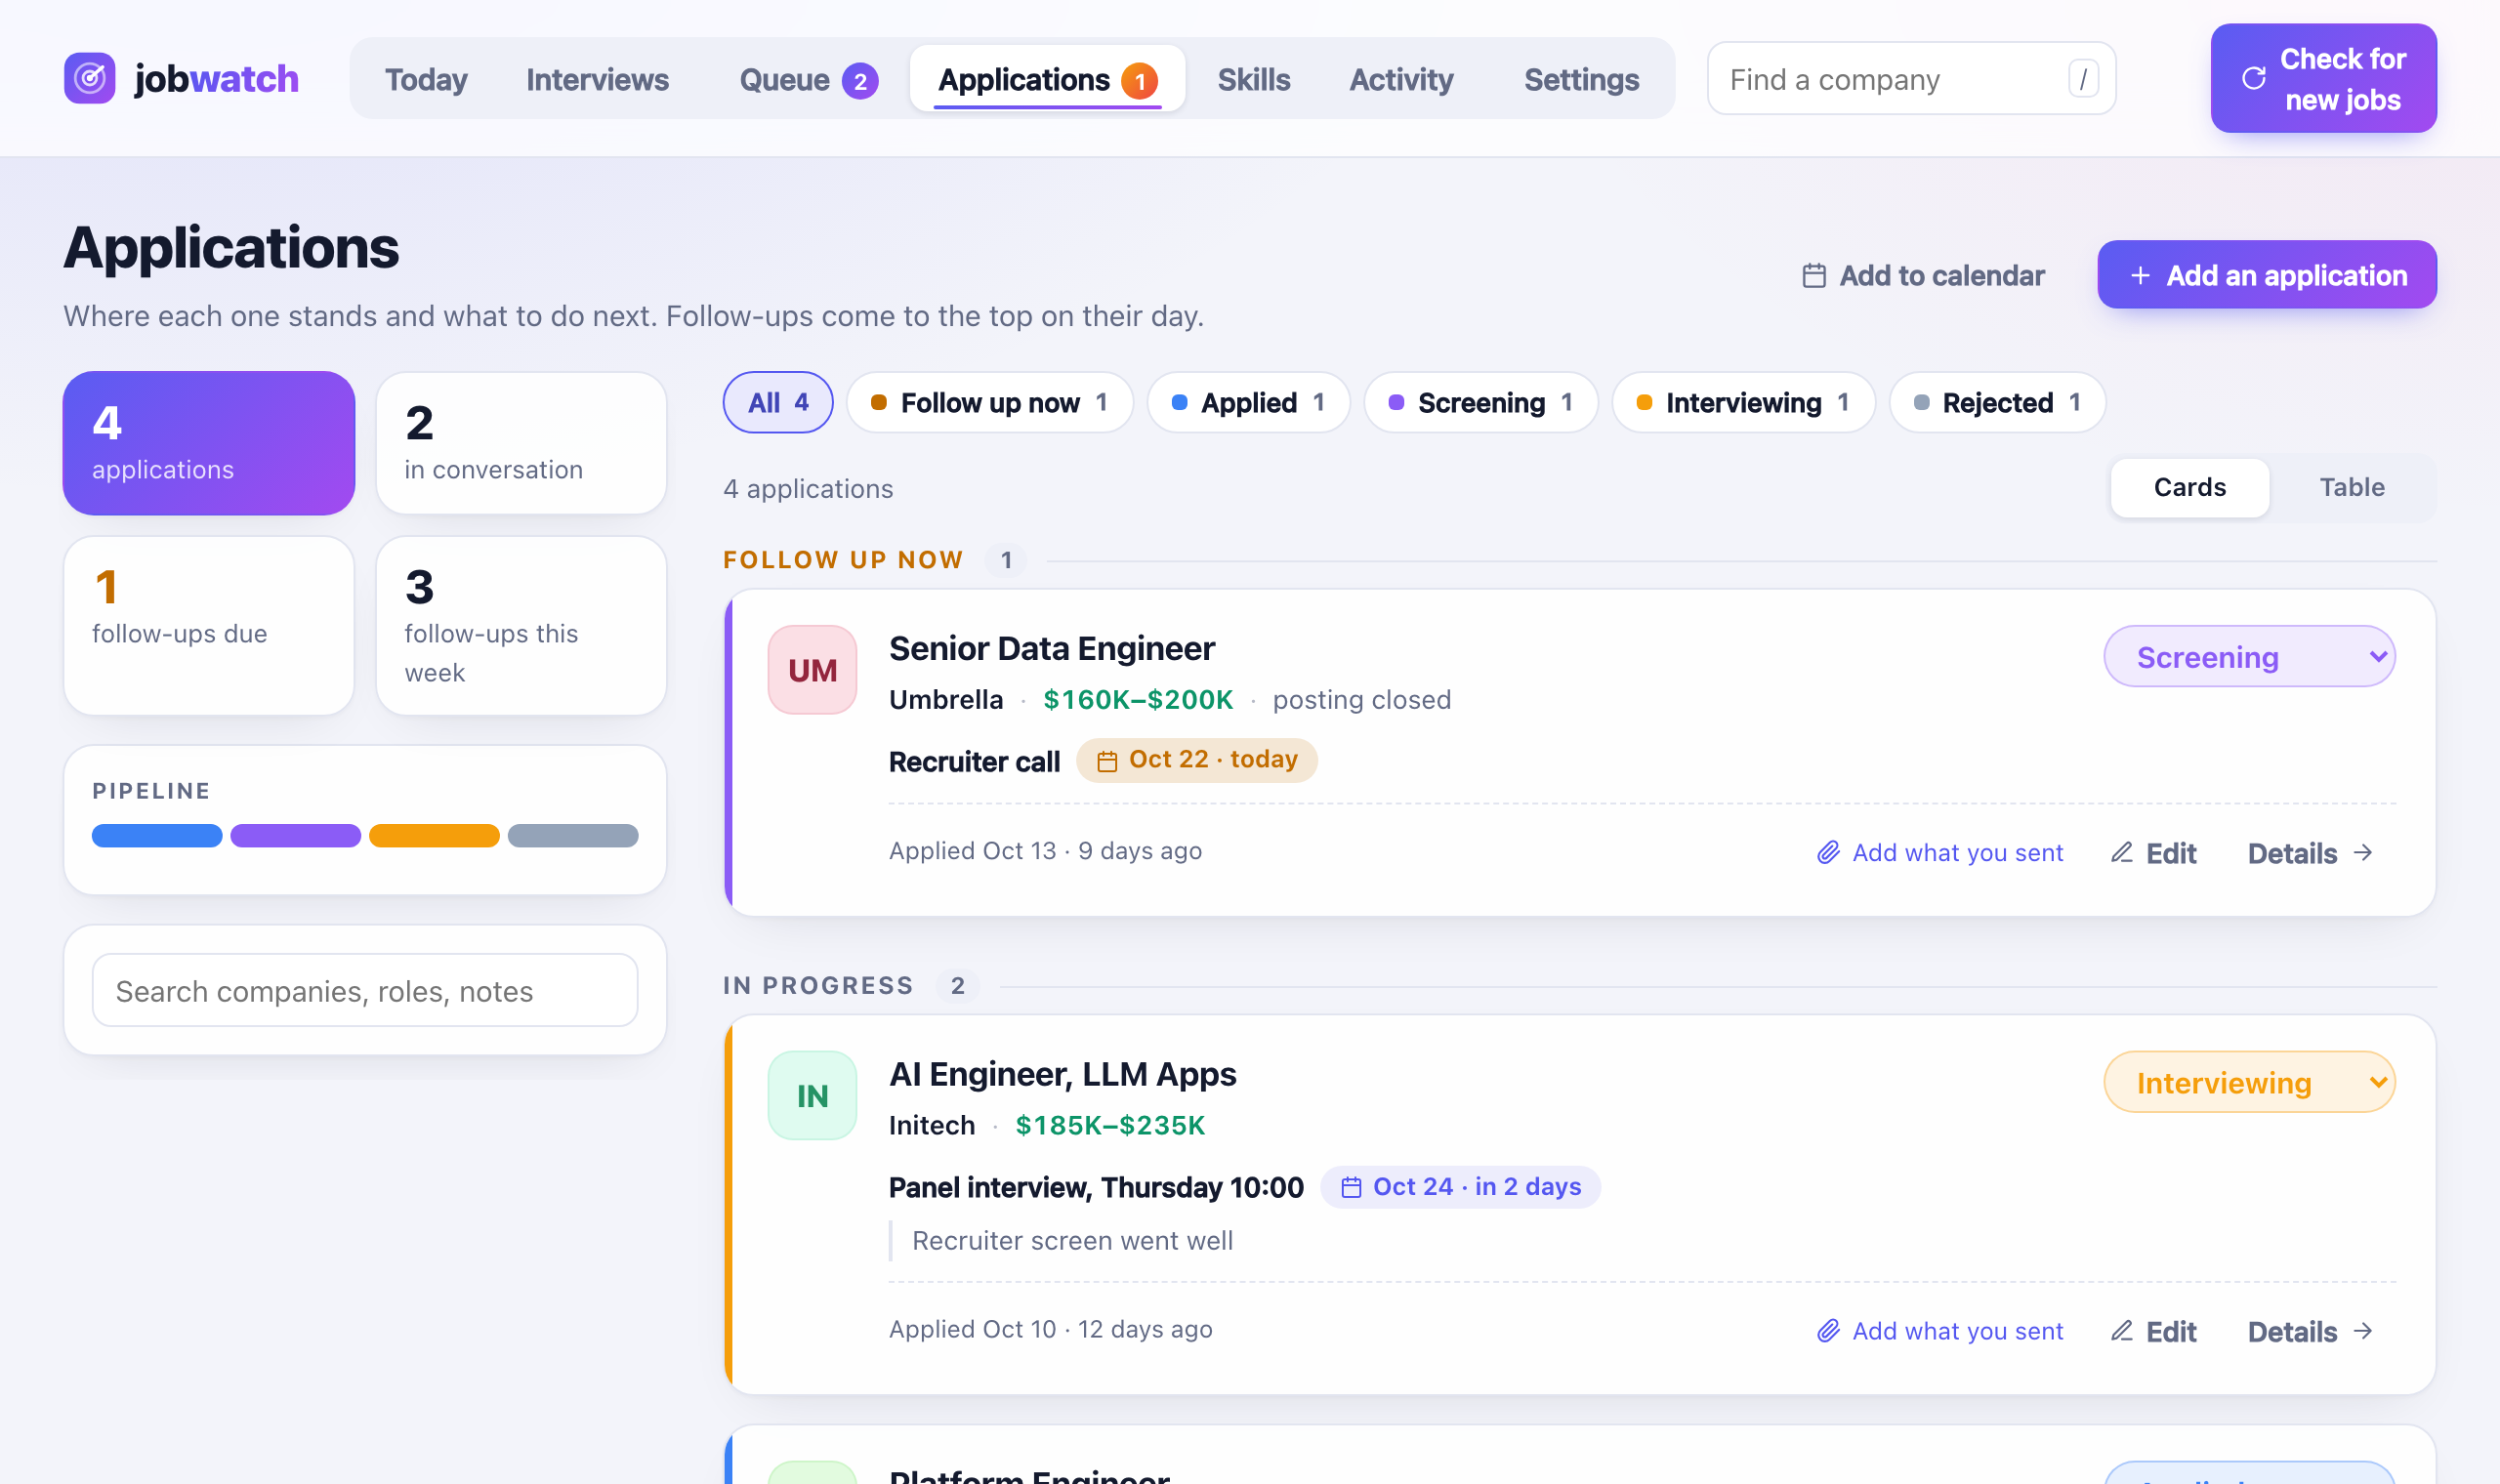Click the blue Applied pipeline segment
The width and height of the screenshot is (2500, 1484).
tap(157, 836)
